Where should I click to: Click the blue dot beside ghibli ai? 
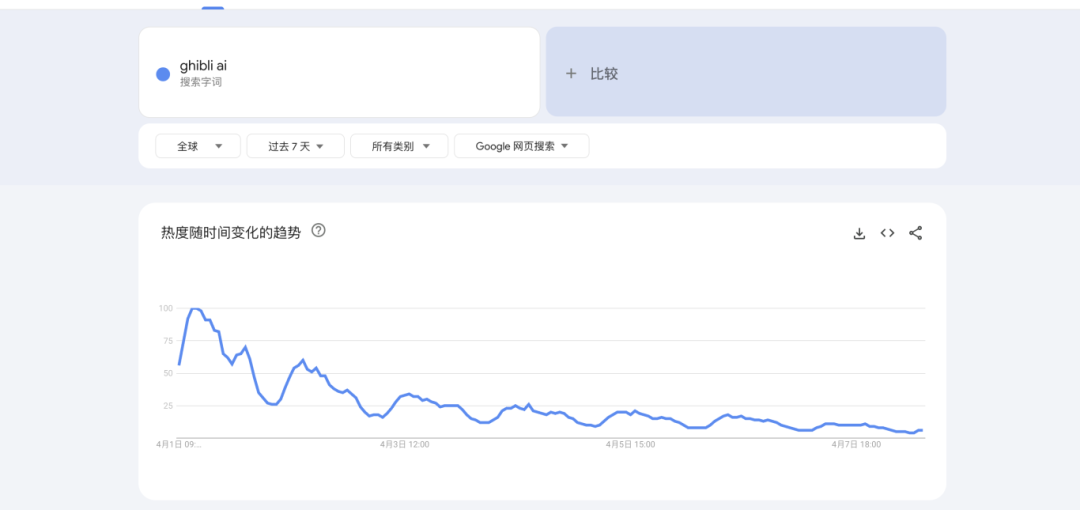163,73
